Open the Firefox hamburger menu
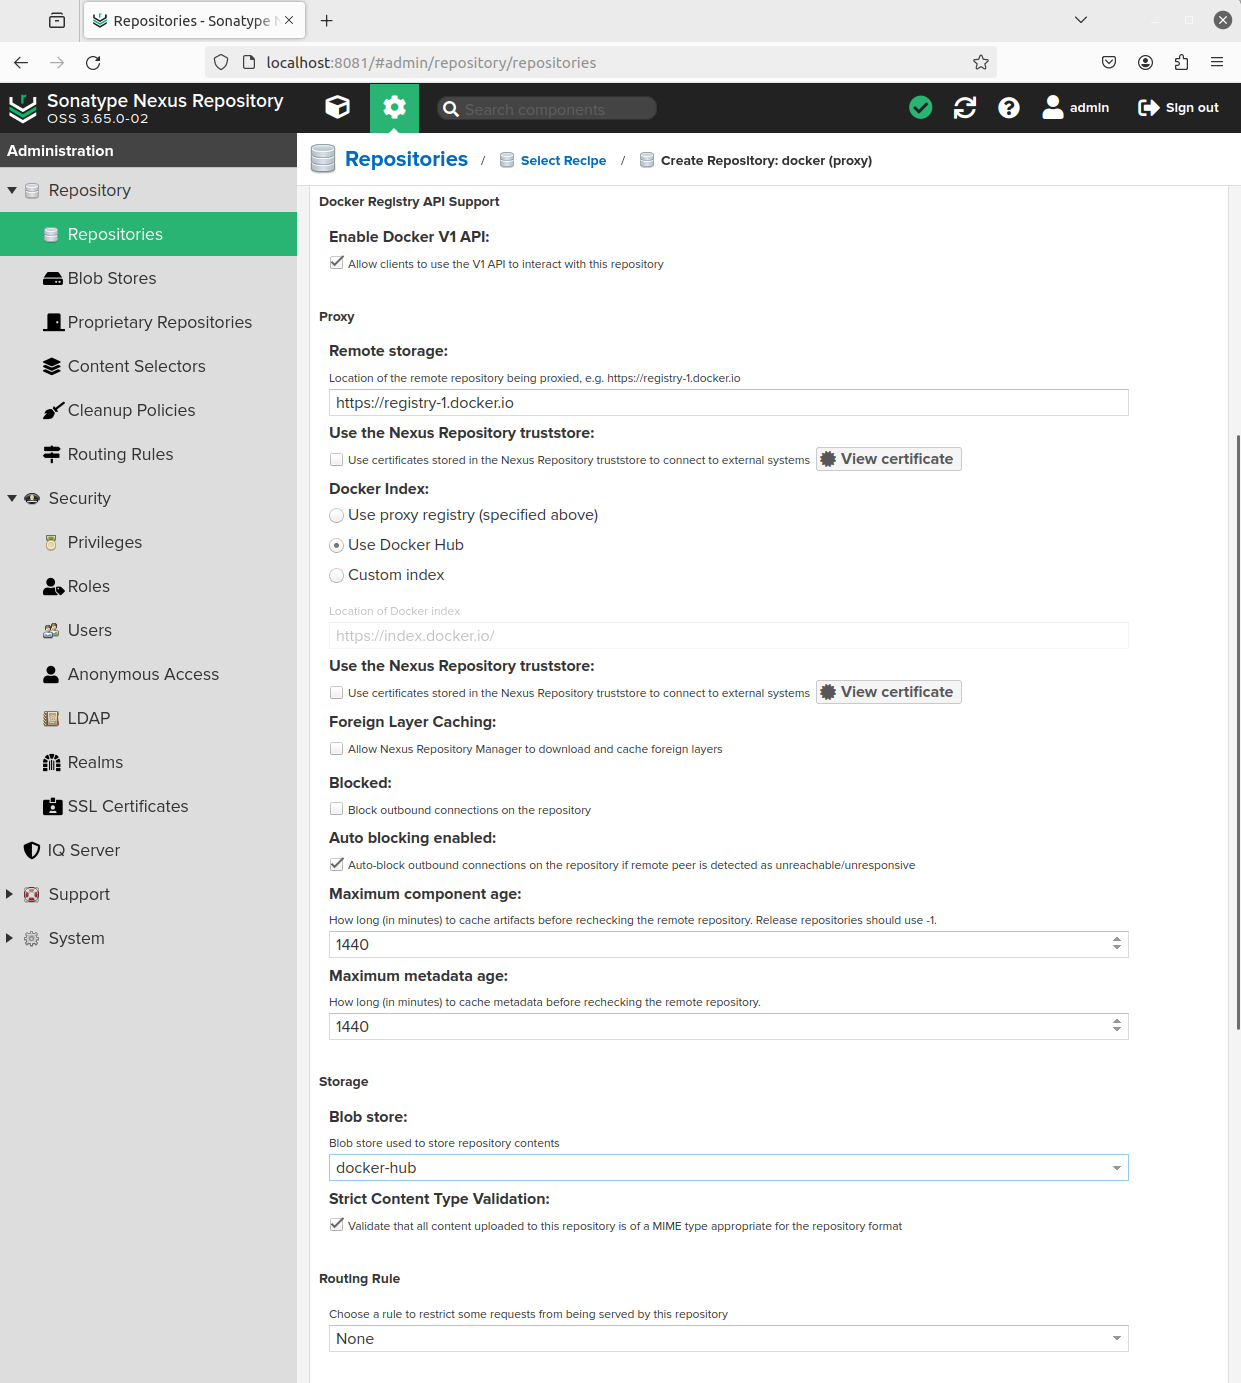The width and height of the screenshot is (1241, 1383). pos(1217,62)
